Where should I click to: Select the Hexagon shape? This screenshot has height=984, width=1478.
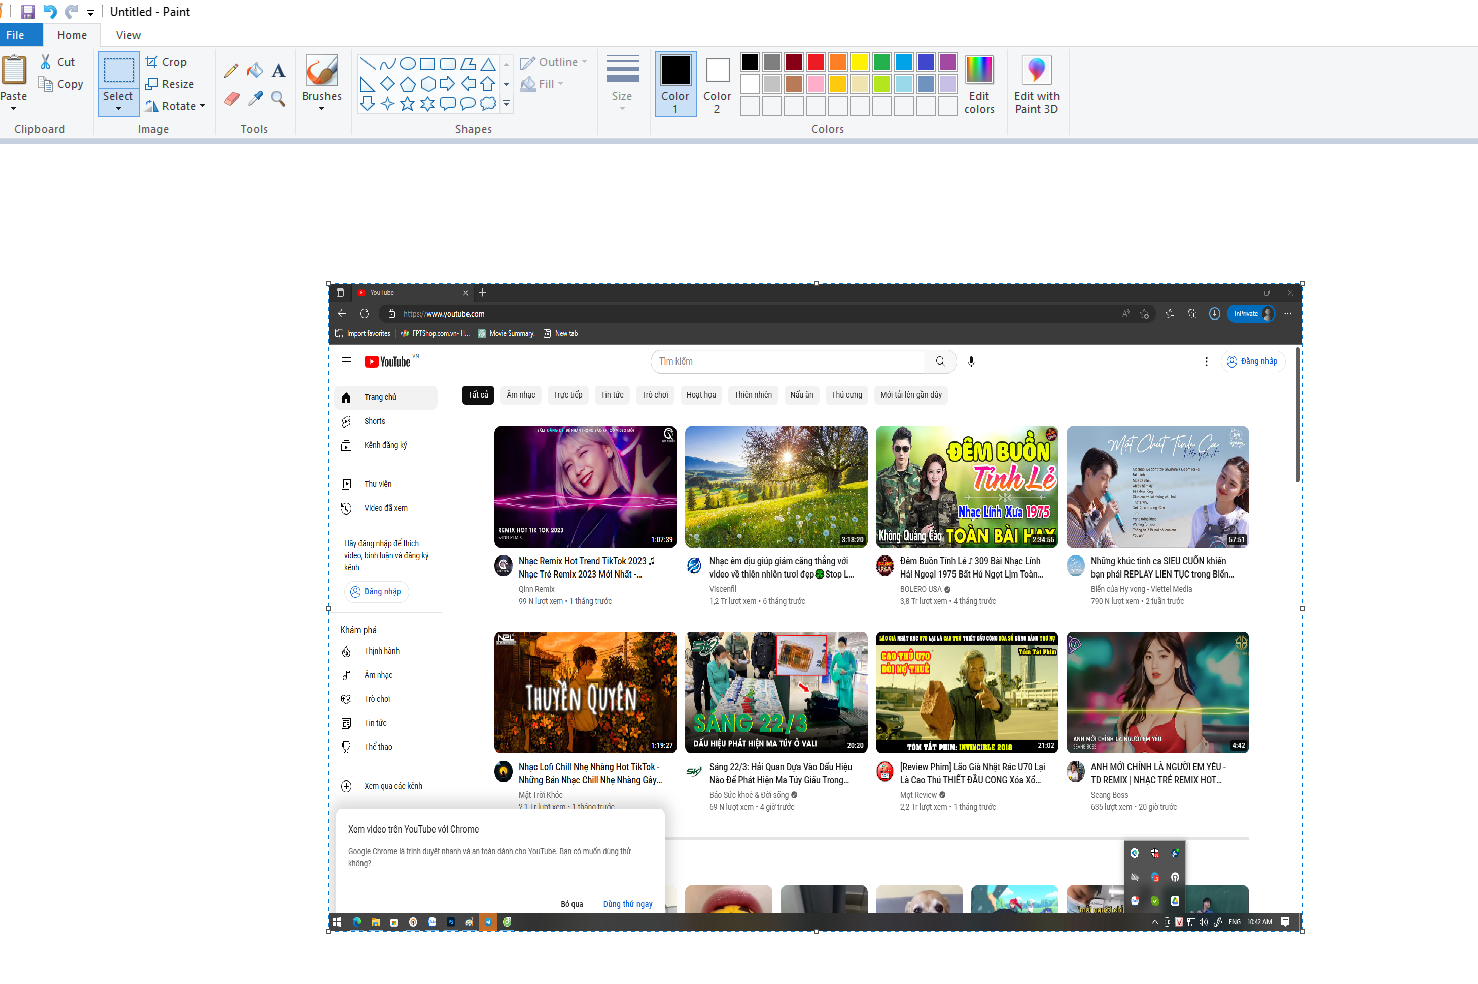[427, 84]
